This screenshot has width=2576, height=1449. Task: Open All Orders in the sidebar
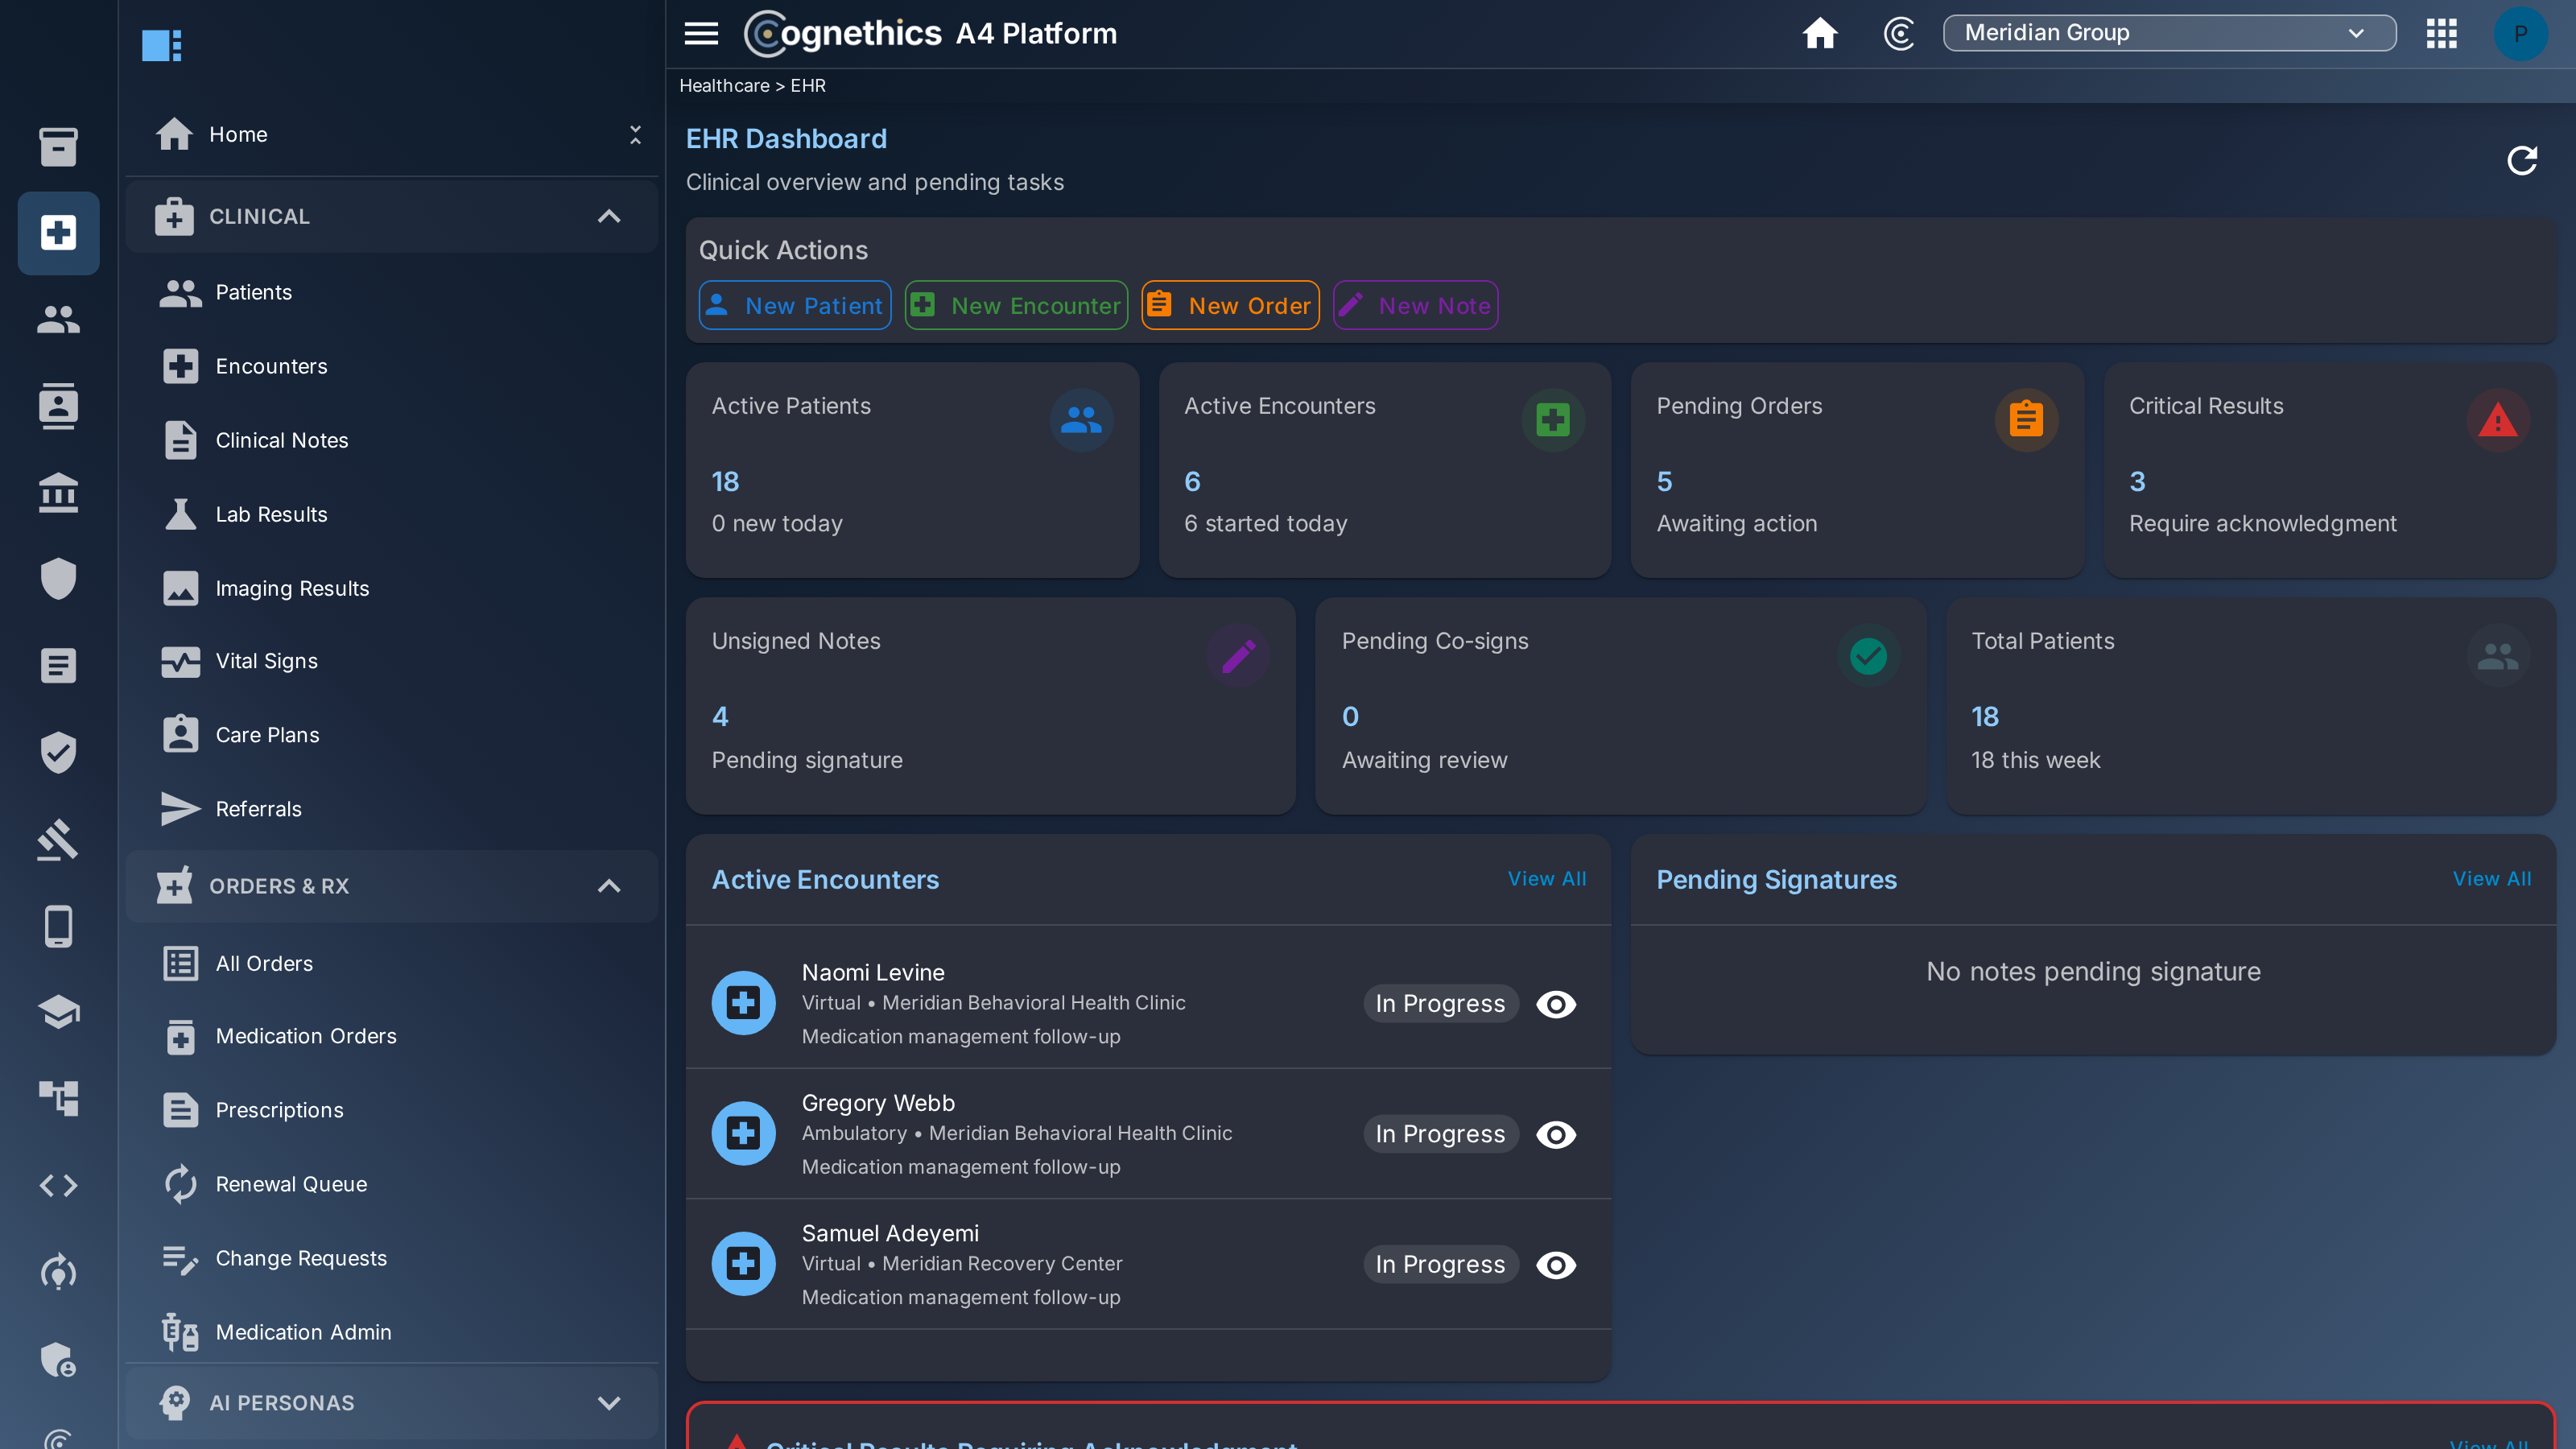point(392,963)
